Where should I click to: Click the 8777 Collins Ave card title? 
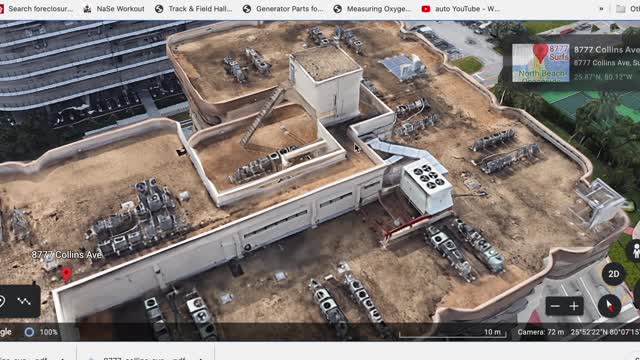607,50
